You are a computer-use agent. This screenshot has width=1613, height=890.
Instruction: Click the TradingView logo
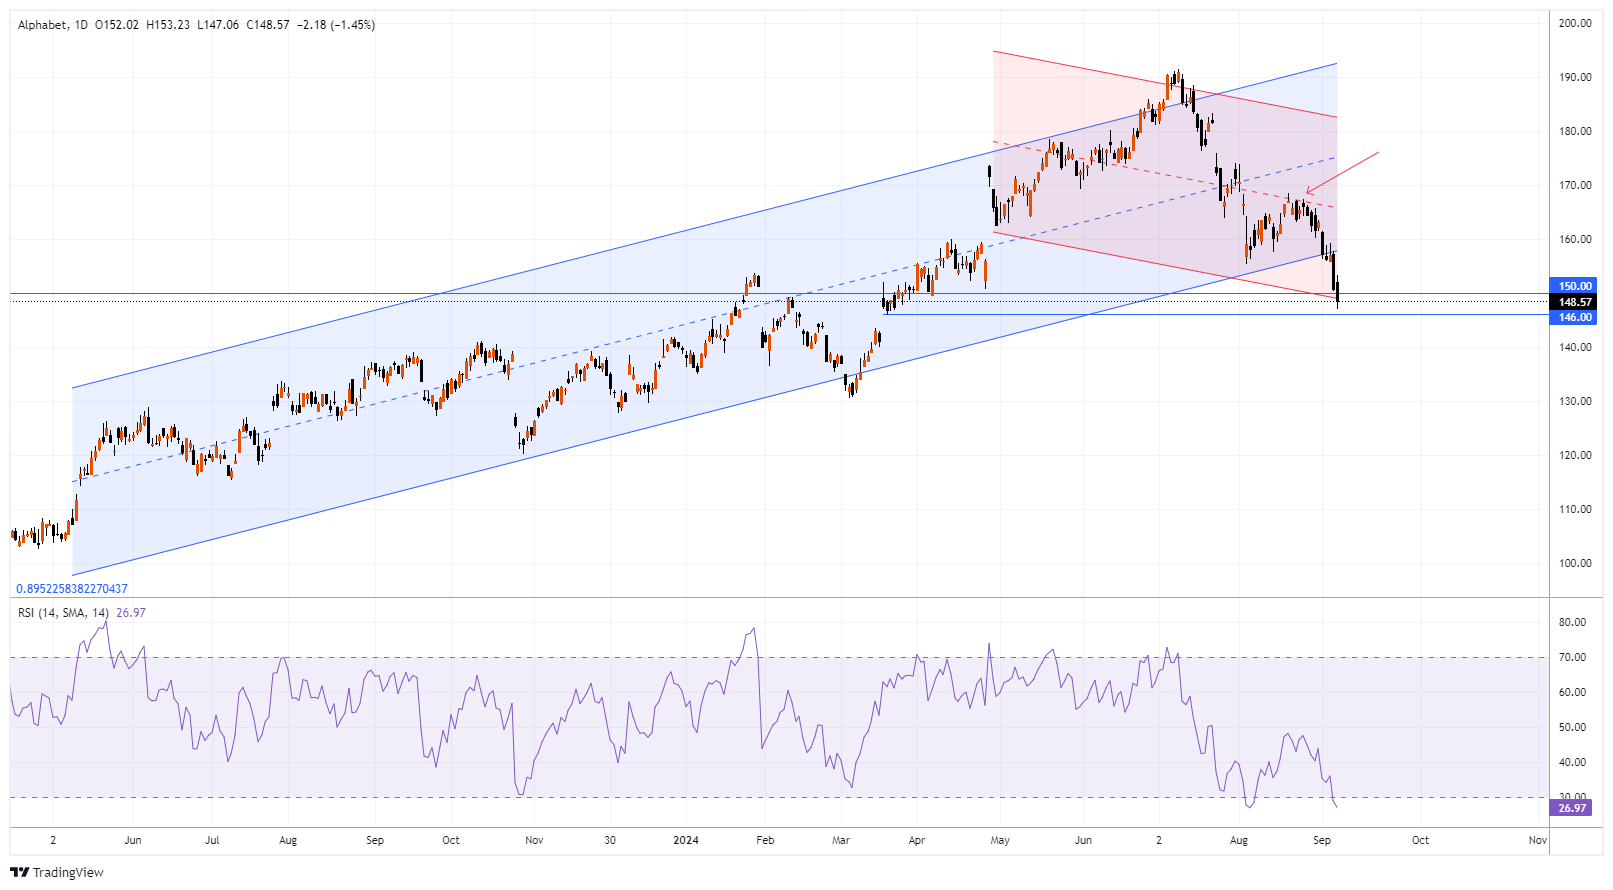(56, 872)
